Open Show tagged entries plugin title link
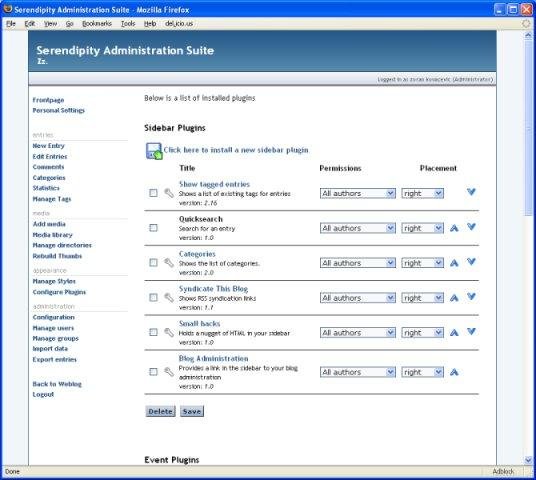Viewport: 536px width, 480px height. pyautogui.click(x=214, y=184)
